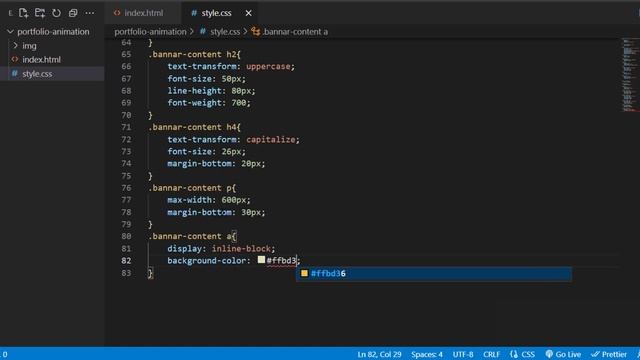Click style.css in the breadcrumb path
640x360 pixels.
225,32
